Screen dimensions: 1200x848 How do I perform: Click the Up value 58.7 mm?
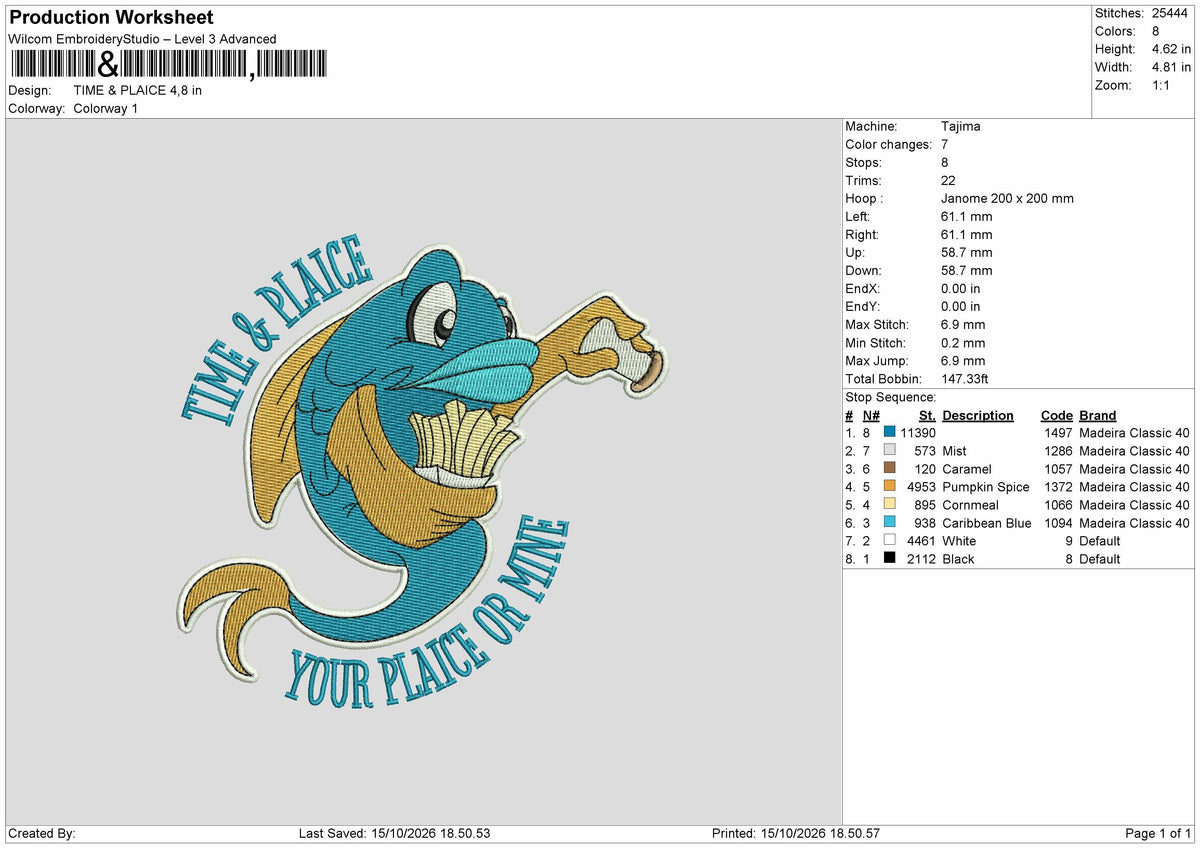tap(967, 252)
